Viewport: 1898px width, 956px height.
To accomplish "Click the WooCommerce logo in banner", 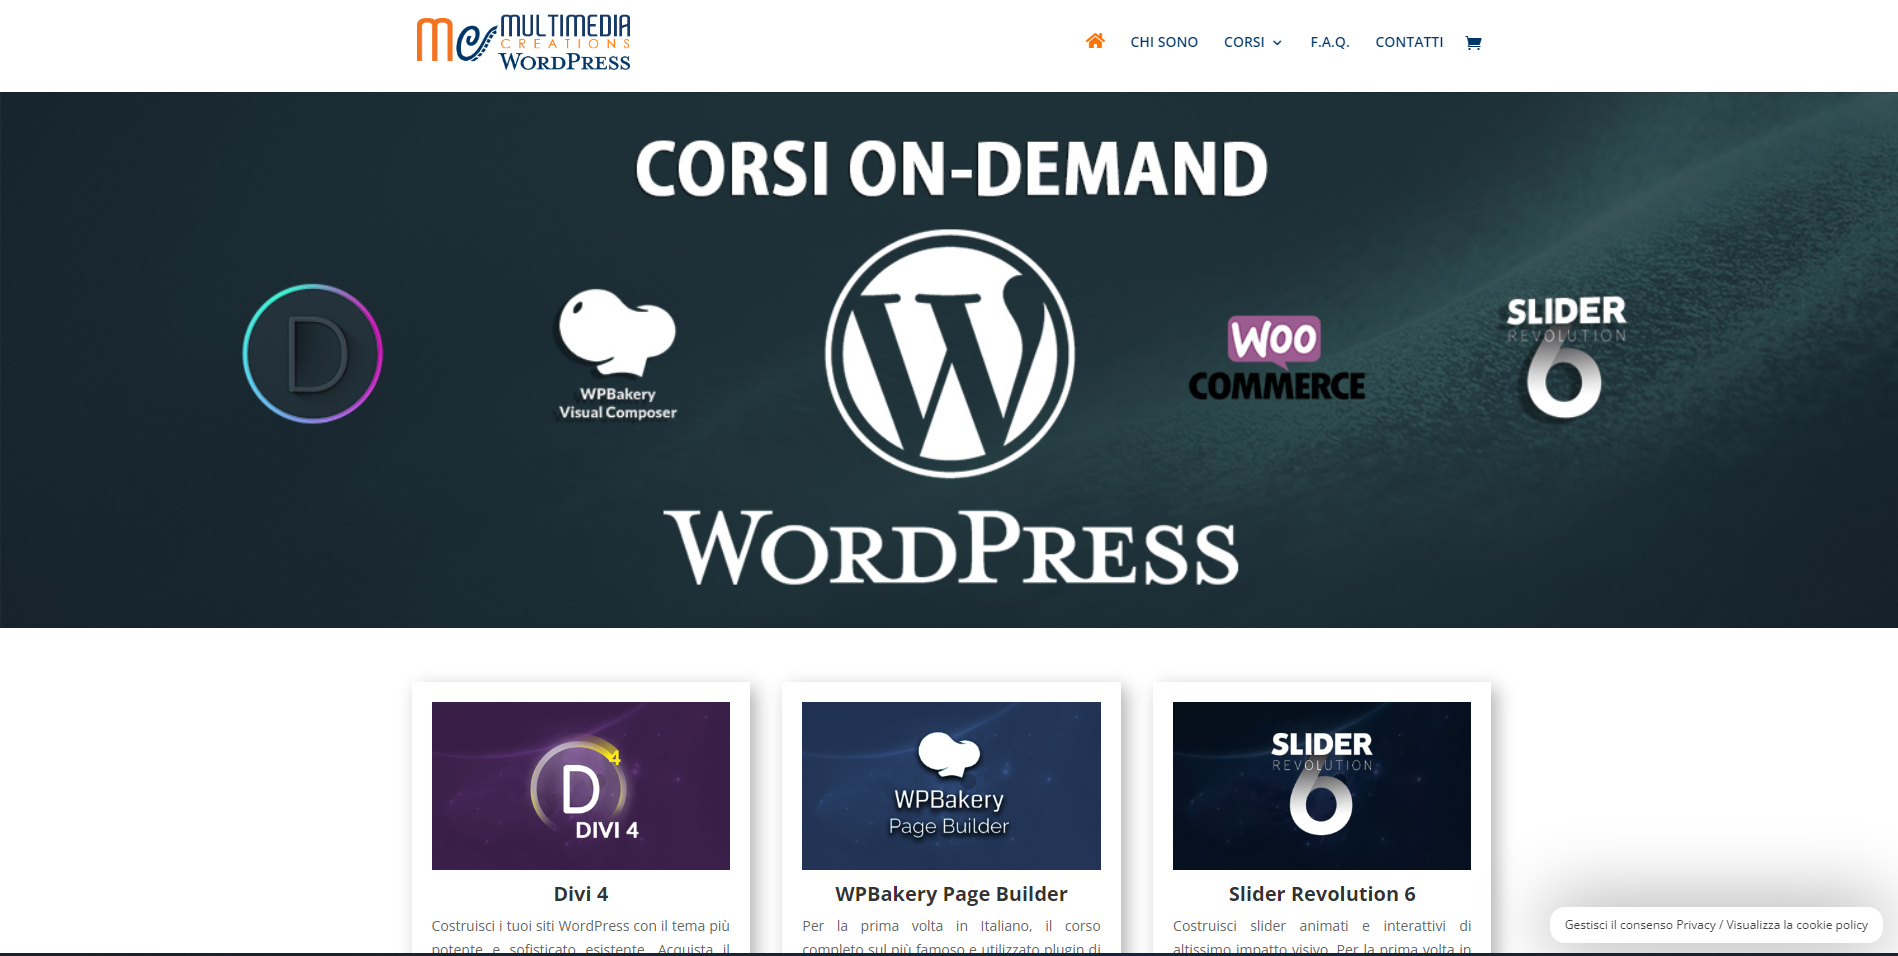I will coord(1276,359).
